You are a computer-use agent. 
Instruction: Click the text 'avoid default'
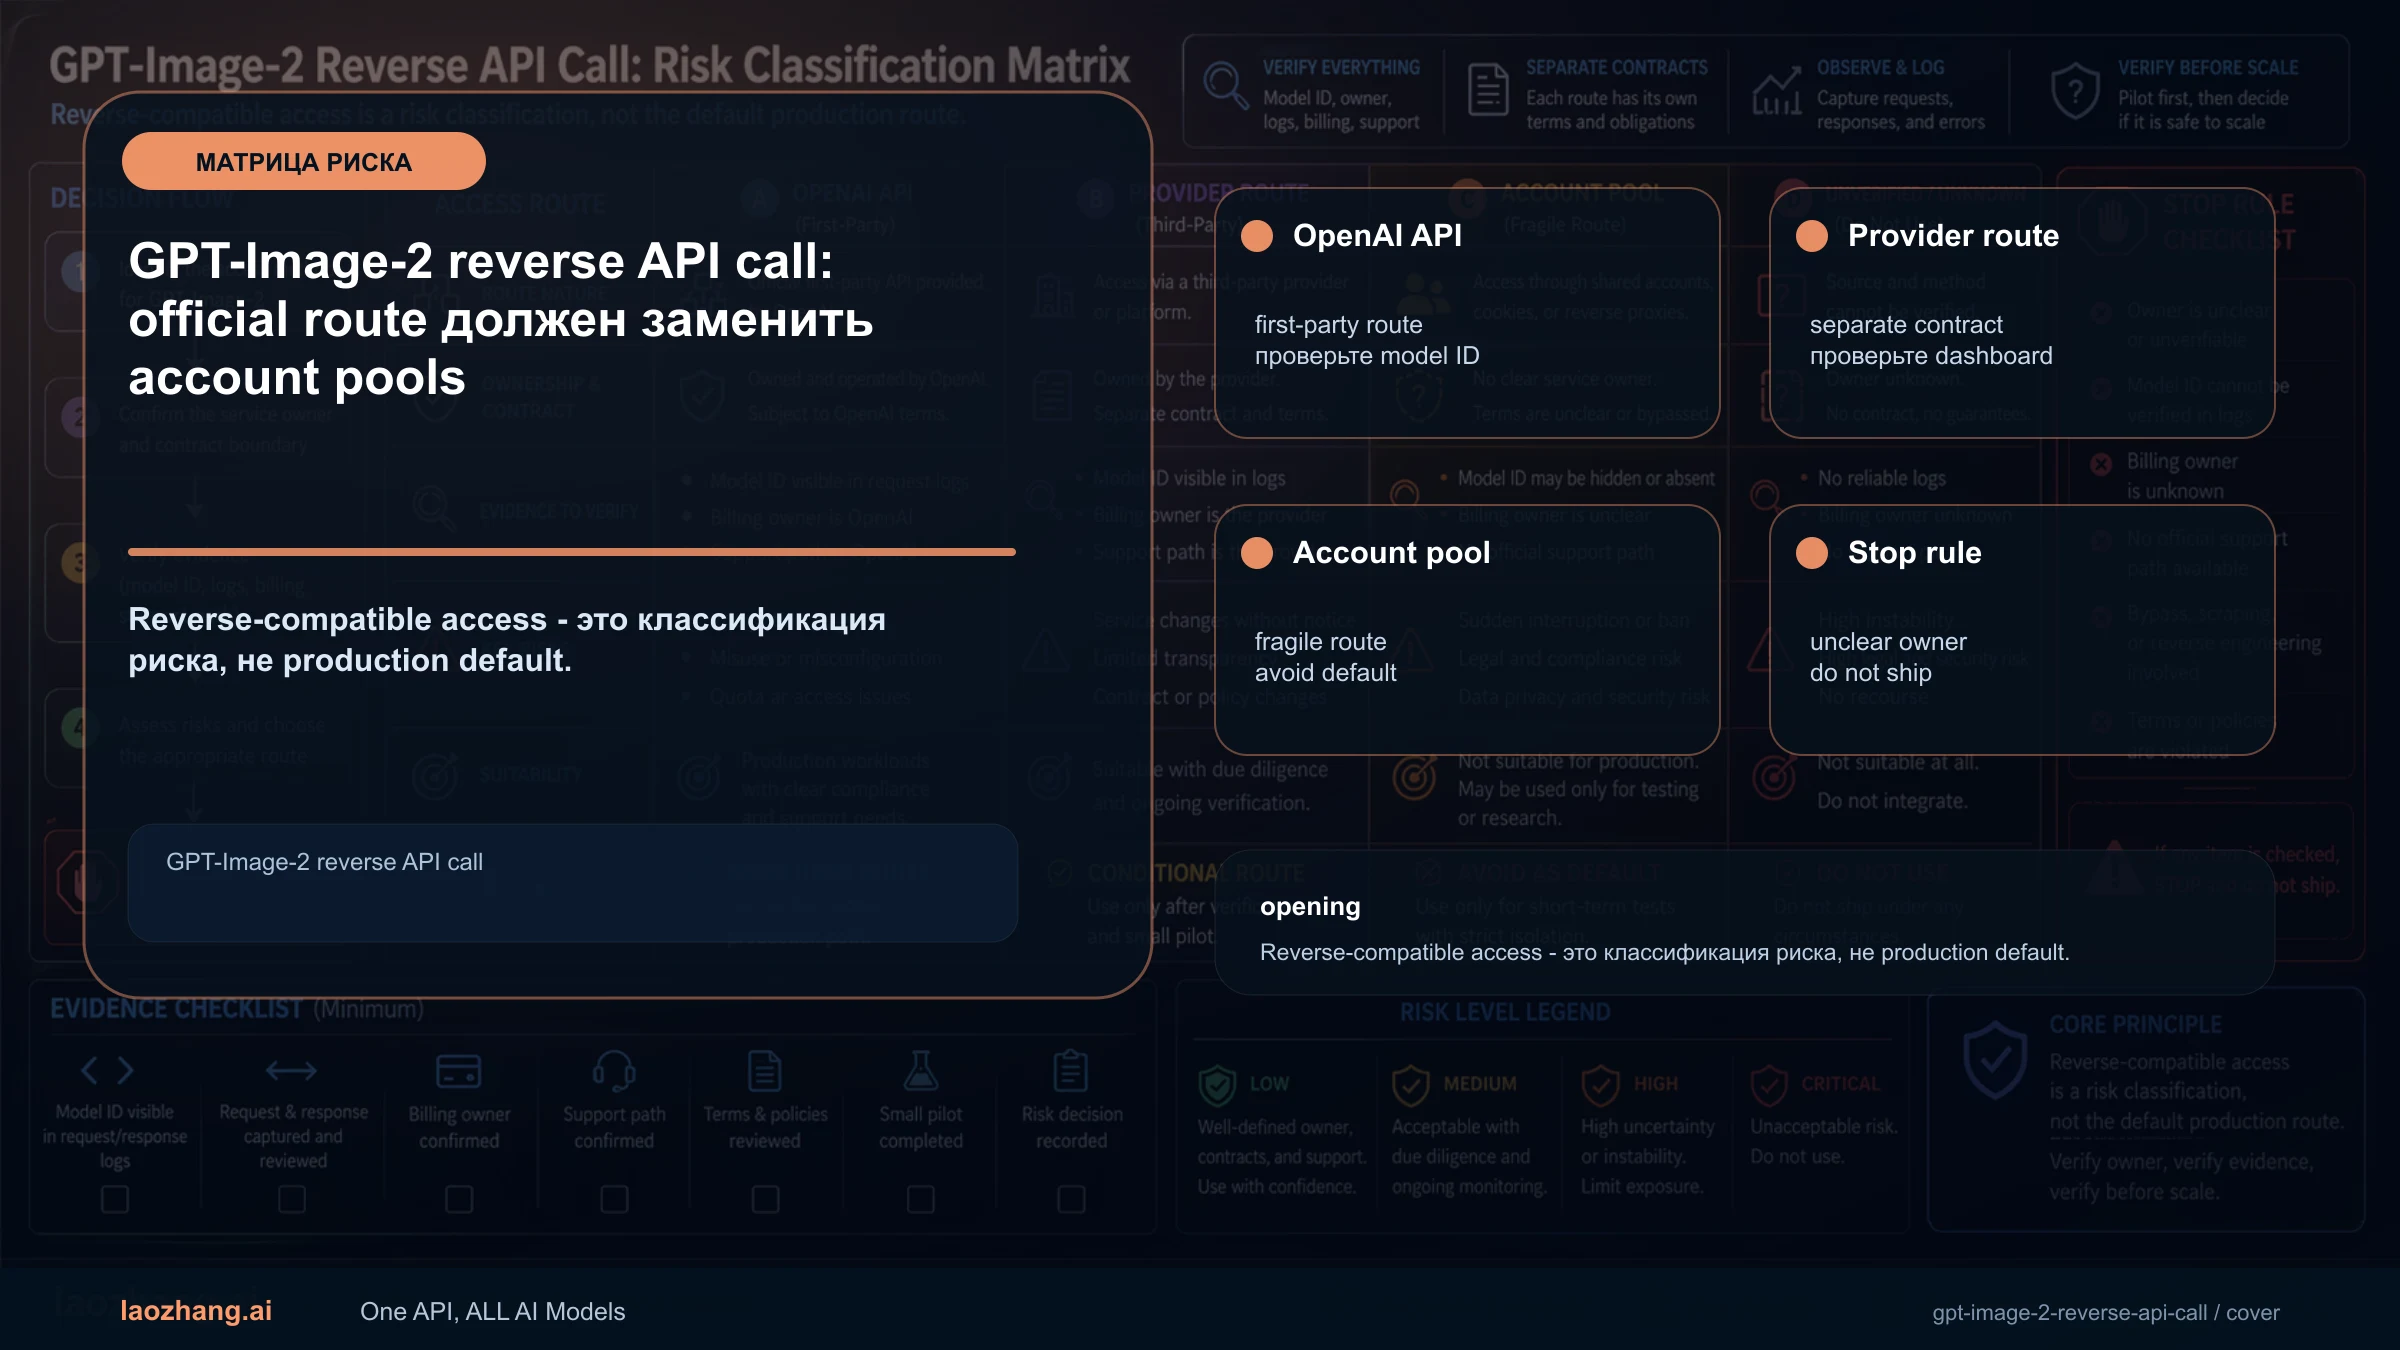[1326, 673]
